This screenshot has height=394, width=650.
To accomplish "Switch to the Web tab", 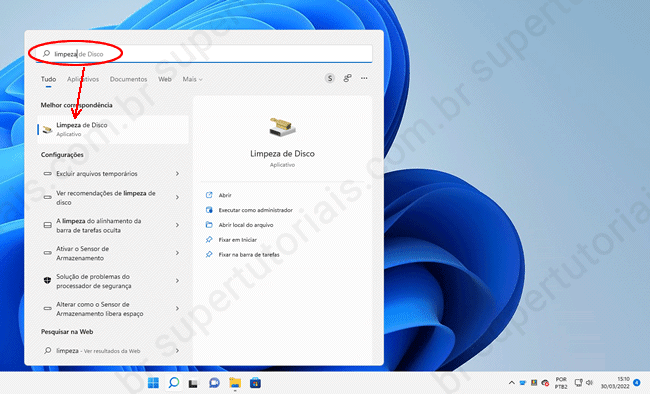I will (x=165, y=79).
